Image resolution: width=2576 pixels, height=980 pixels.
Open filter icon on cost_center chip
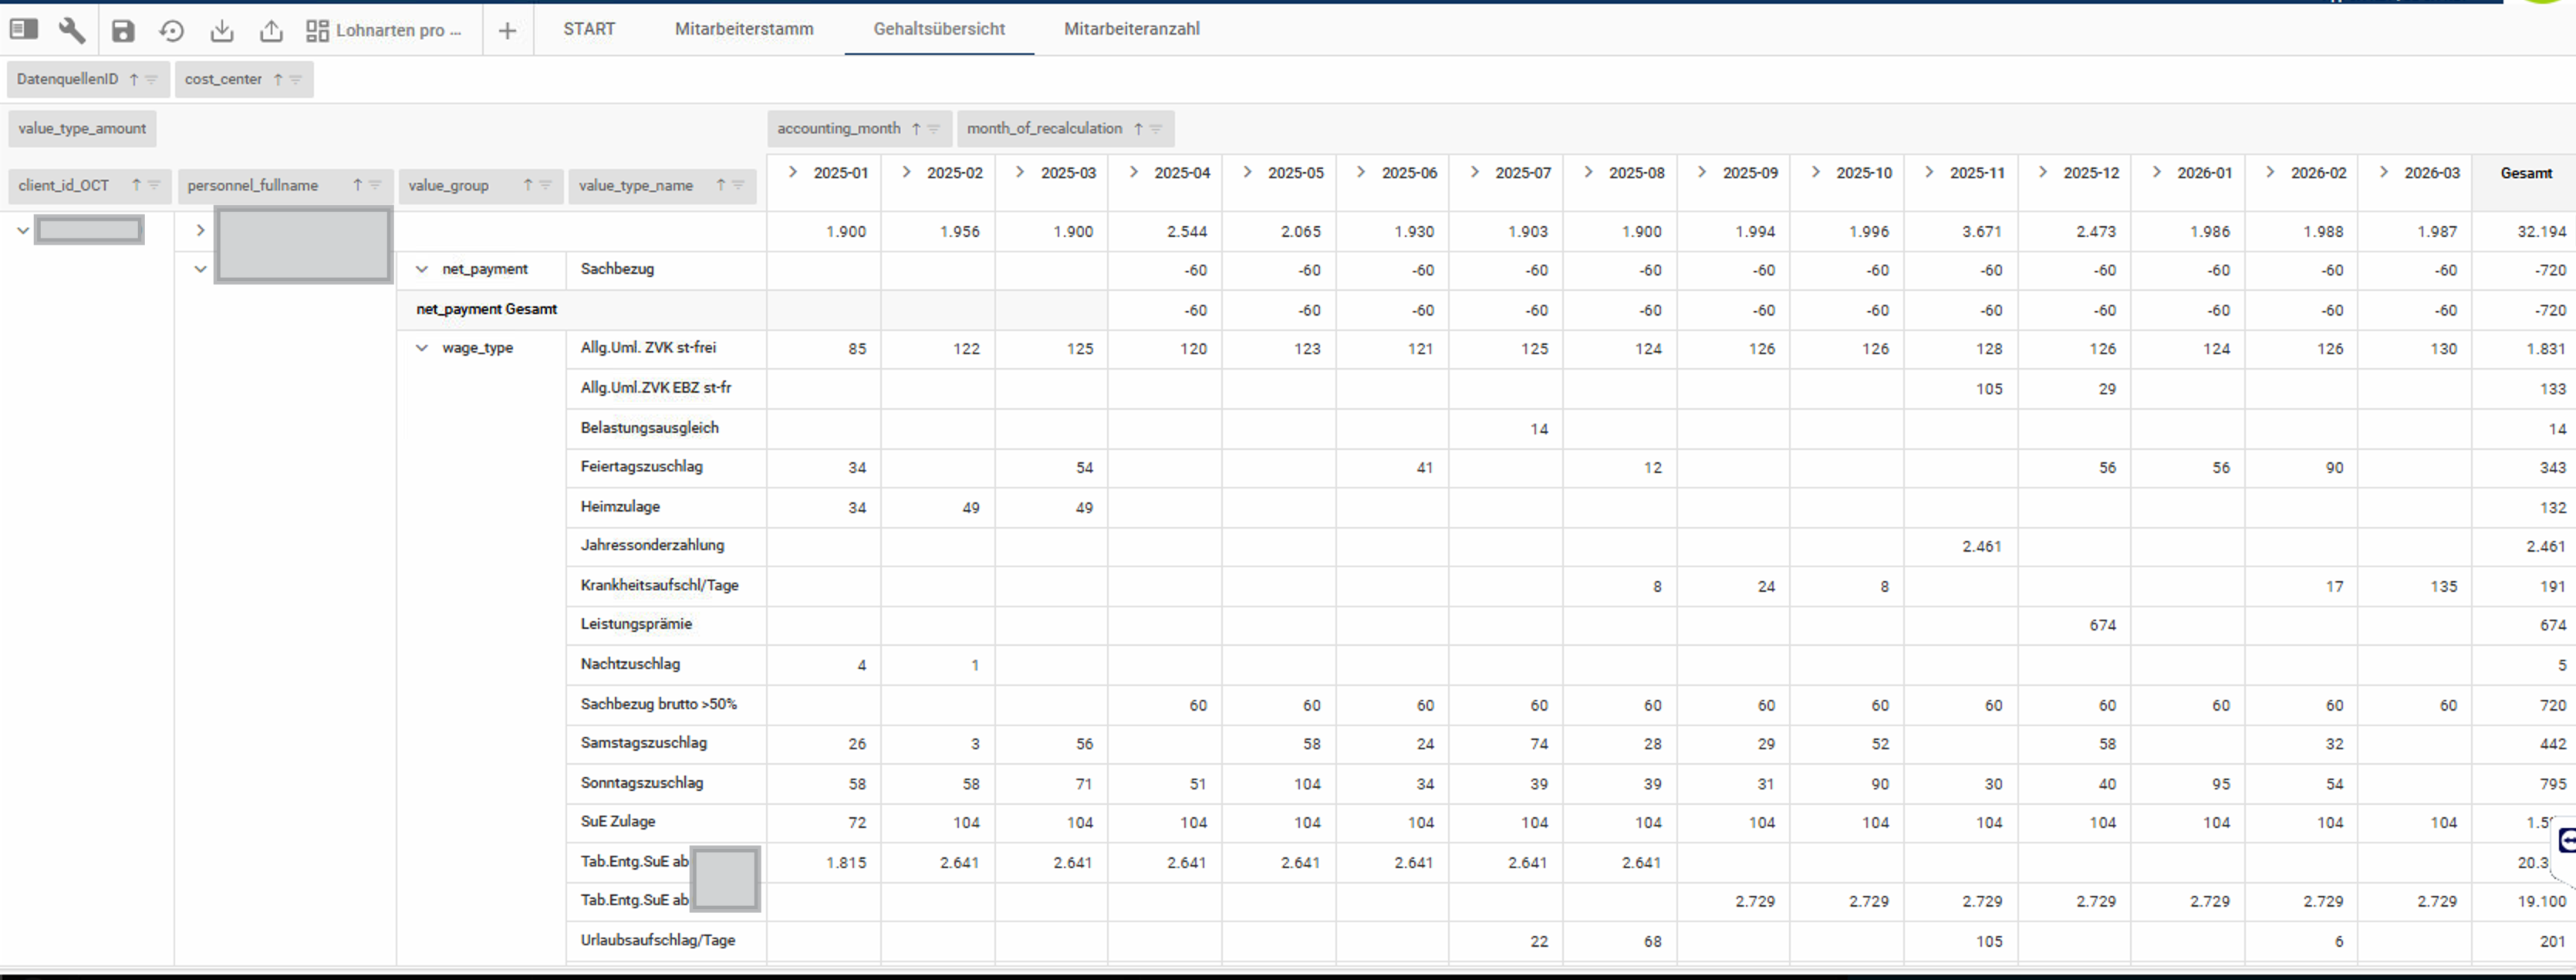click(x=295, y=79)
